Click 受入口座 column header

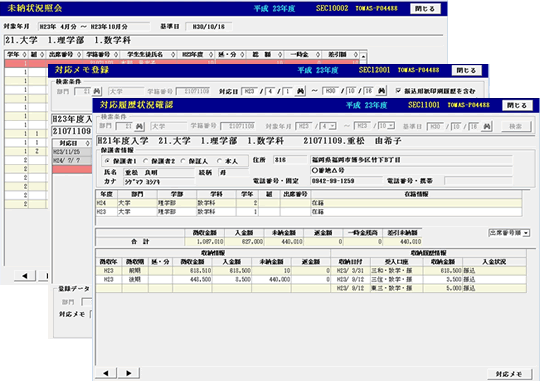pyautogui.click(x=396, y=262)
